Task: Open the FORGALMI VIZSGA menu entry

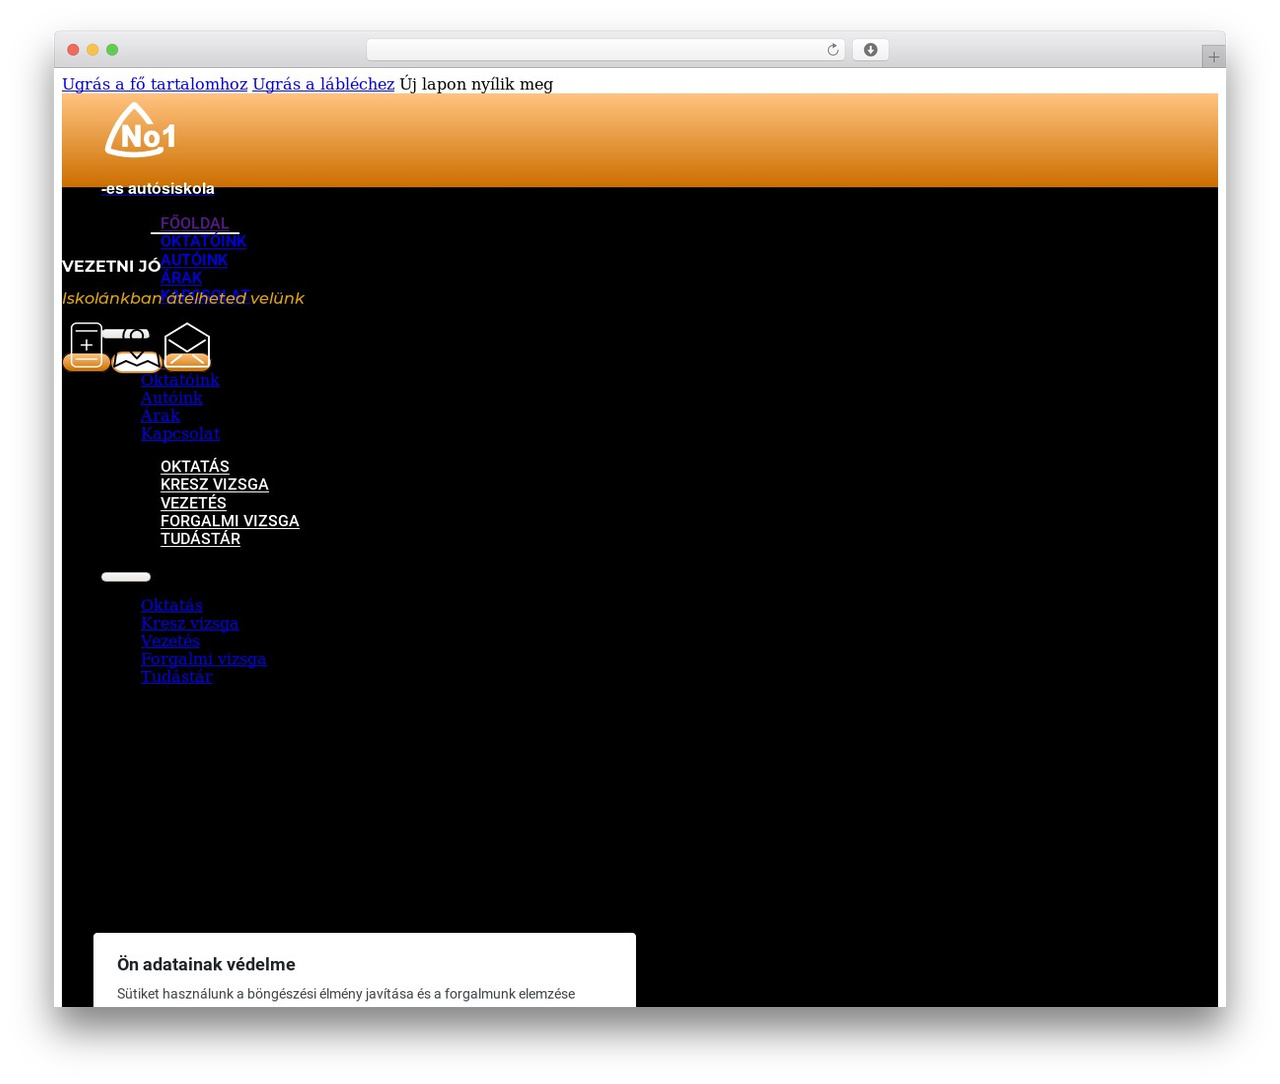Action: 230,521
